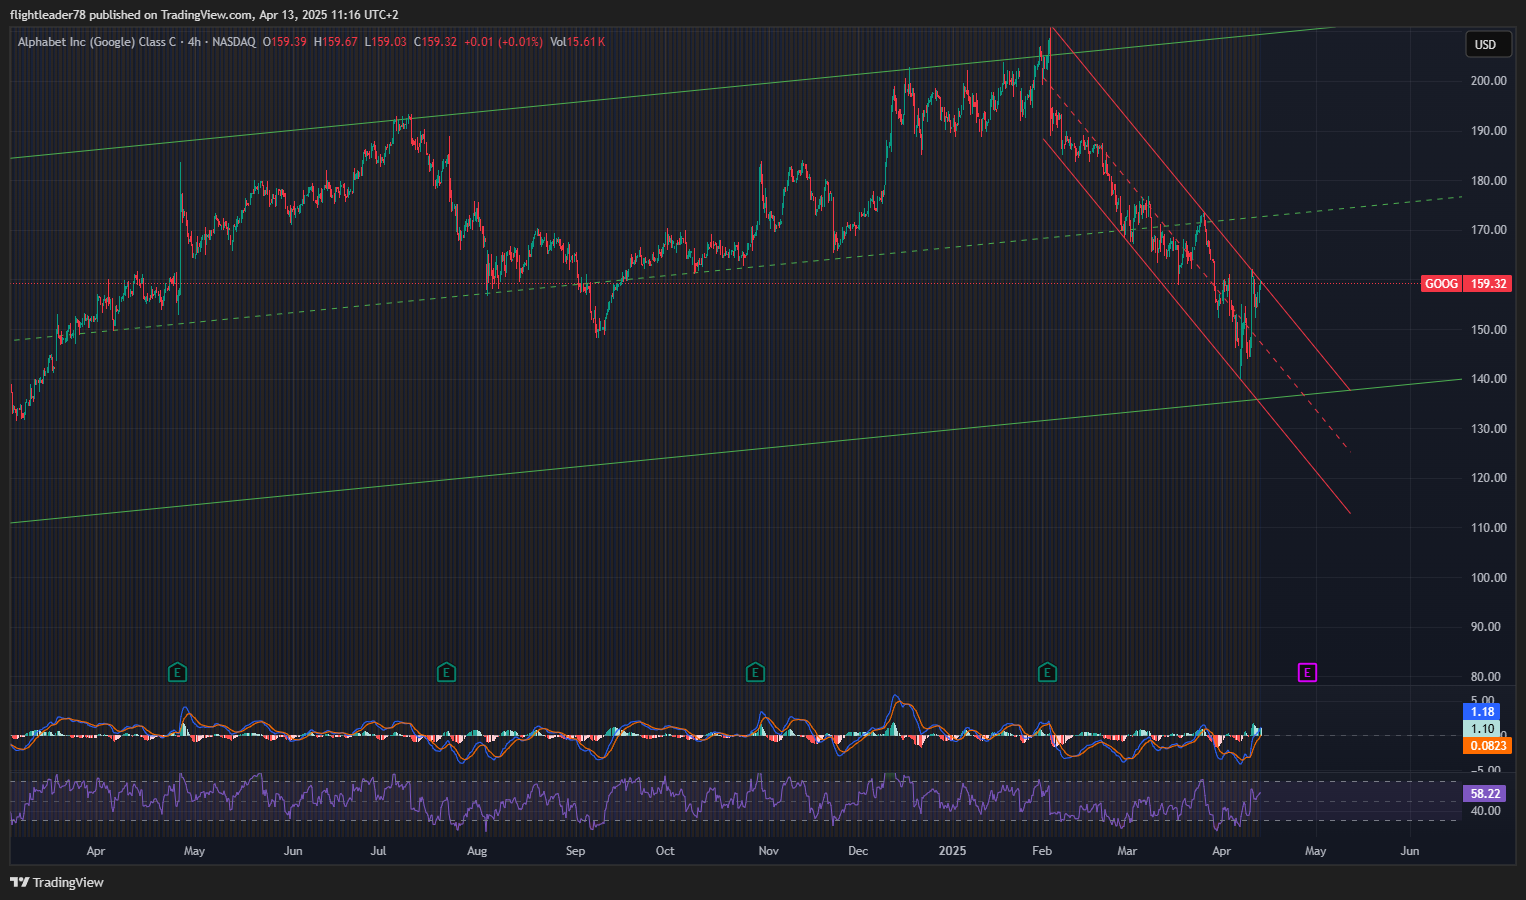
Task: Click the 'Aug' time axis label
Action: click(477, 852)
